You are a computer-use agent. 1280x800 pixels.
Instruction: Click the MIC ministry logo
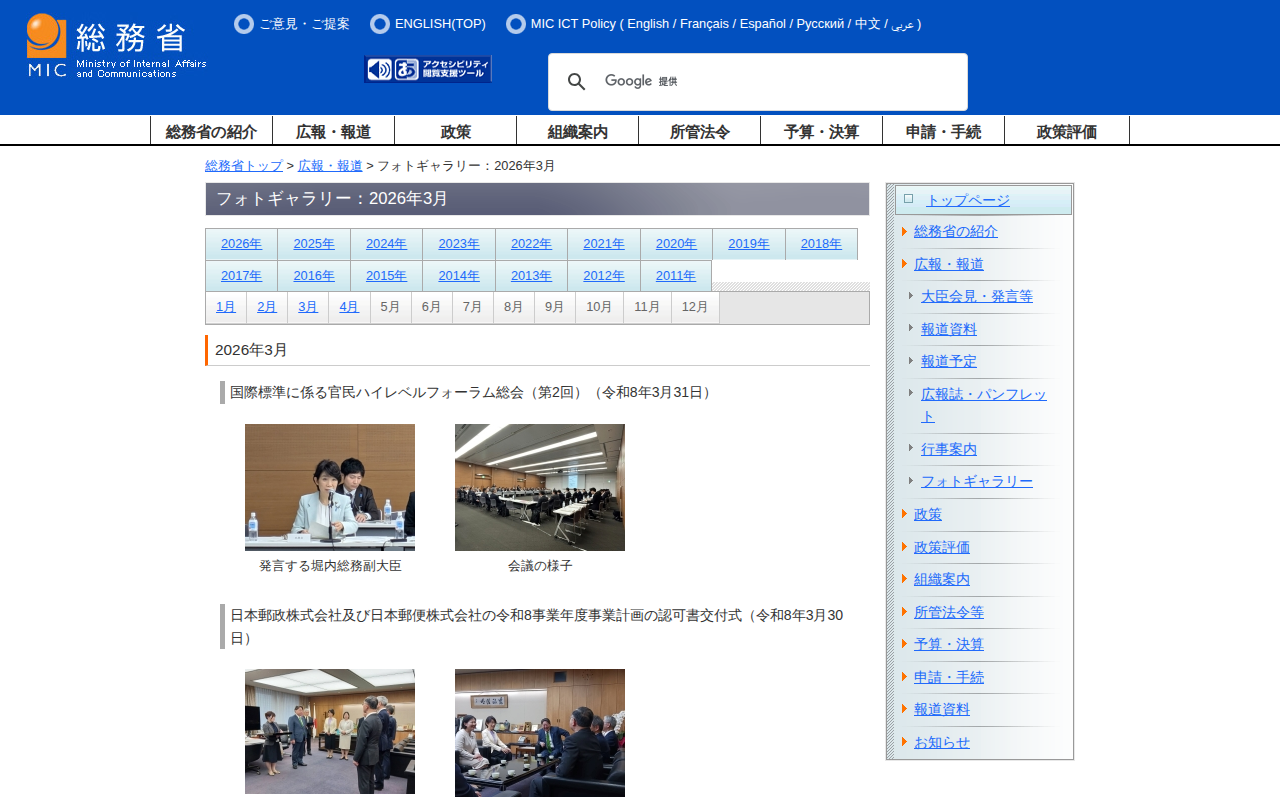point(116,46)
